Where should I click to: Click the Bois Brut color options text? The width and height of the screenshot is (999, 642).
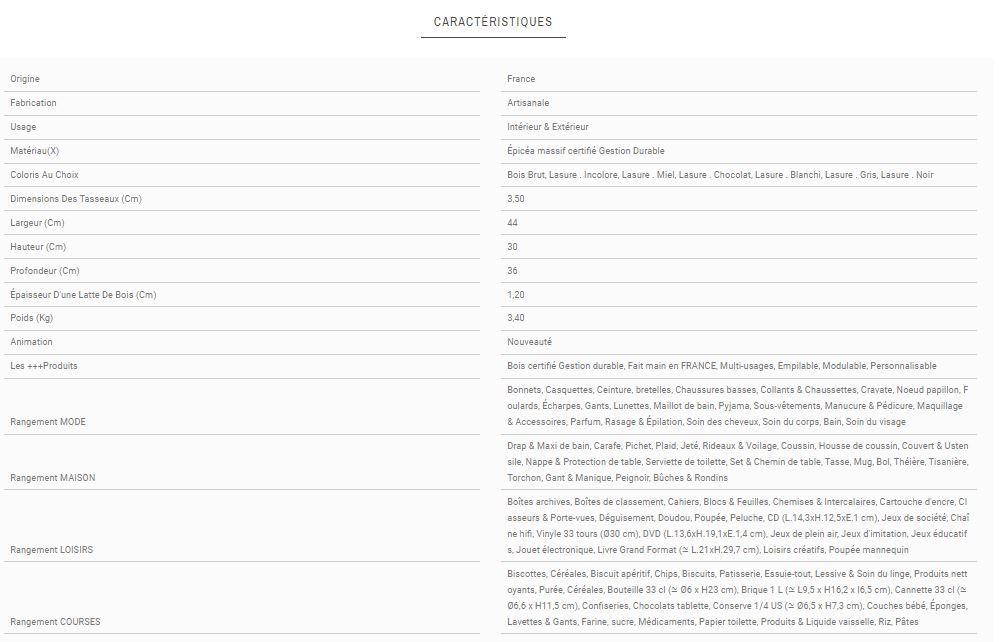(x=720, y=175)
